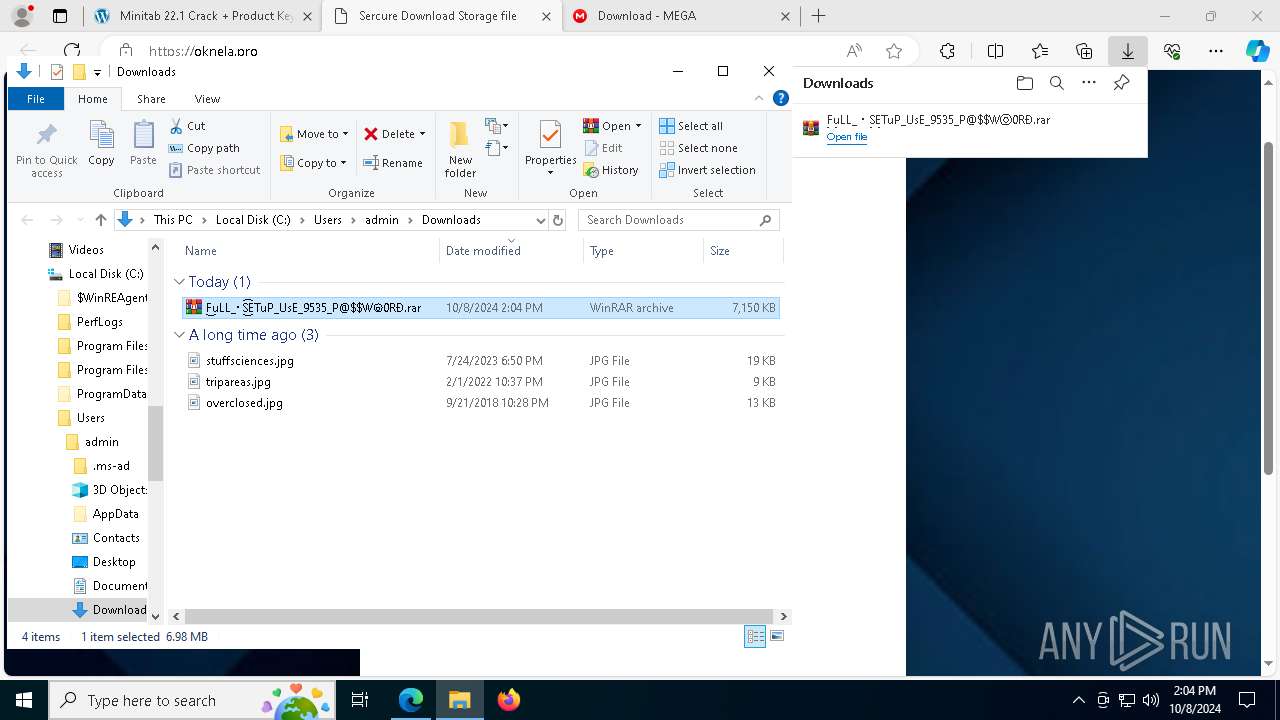Open the Open dropdown arrow in ribbon
1280x720 pixels.
[x=638, y=126]
